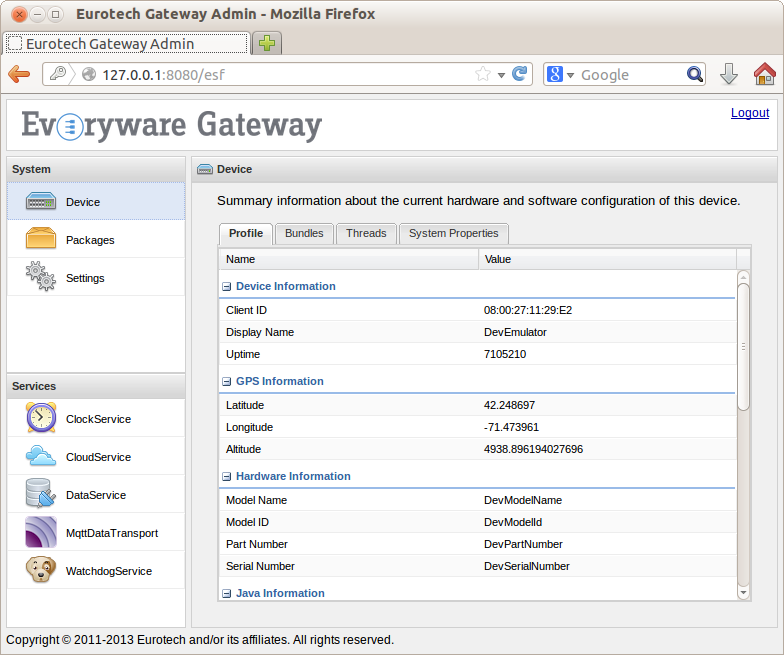Open the downloads arrow icon
Image resolution: width=784 pixels, height=655 pixels.
pyautogui.click(x=728, y=74)
